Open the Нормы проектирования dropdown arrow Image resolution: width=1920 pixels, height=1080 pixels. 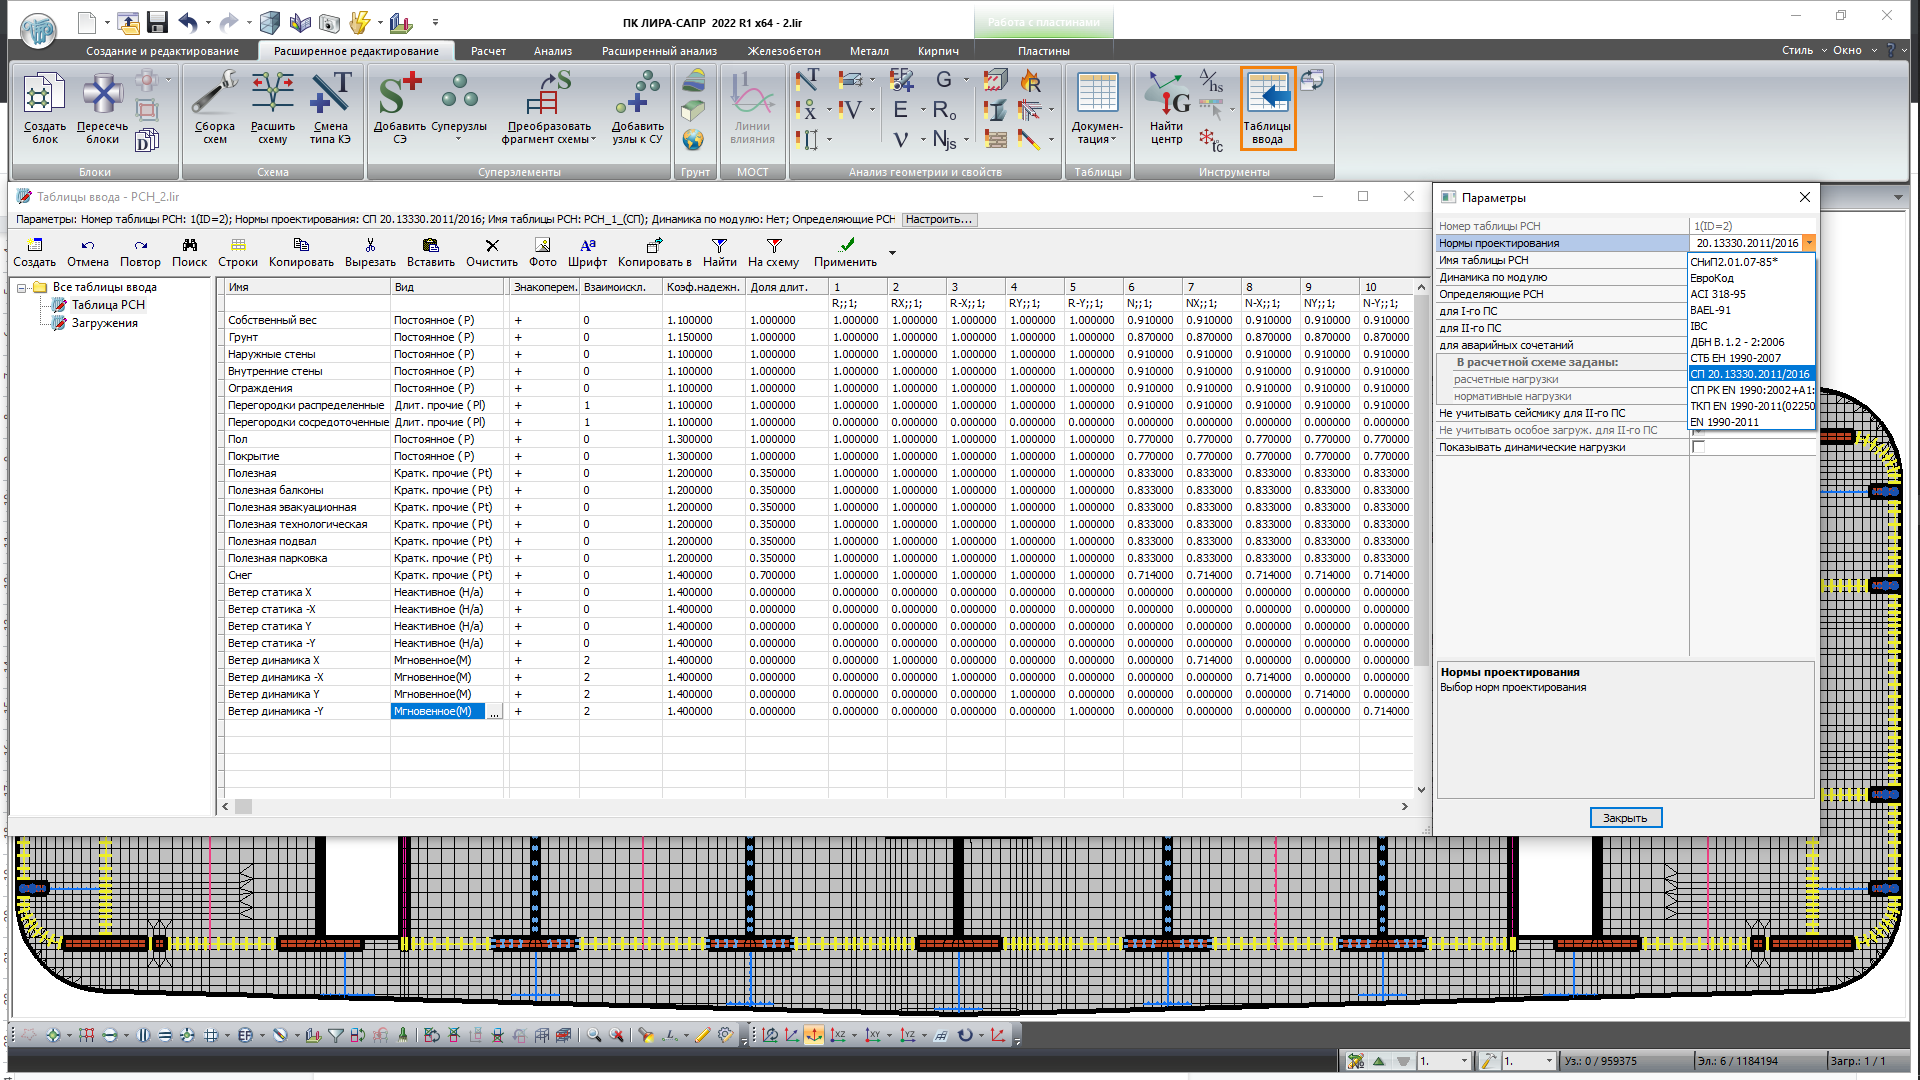tap(1809, 243)
